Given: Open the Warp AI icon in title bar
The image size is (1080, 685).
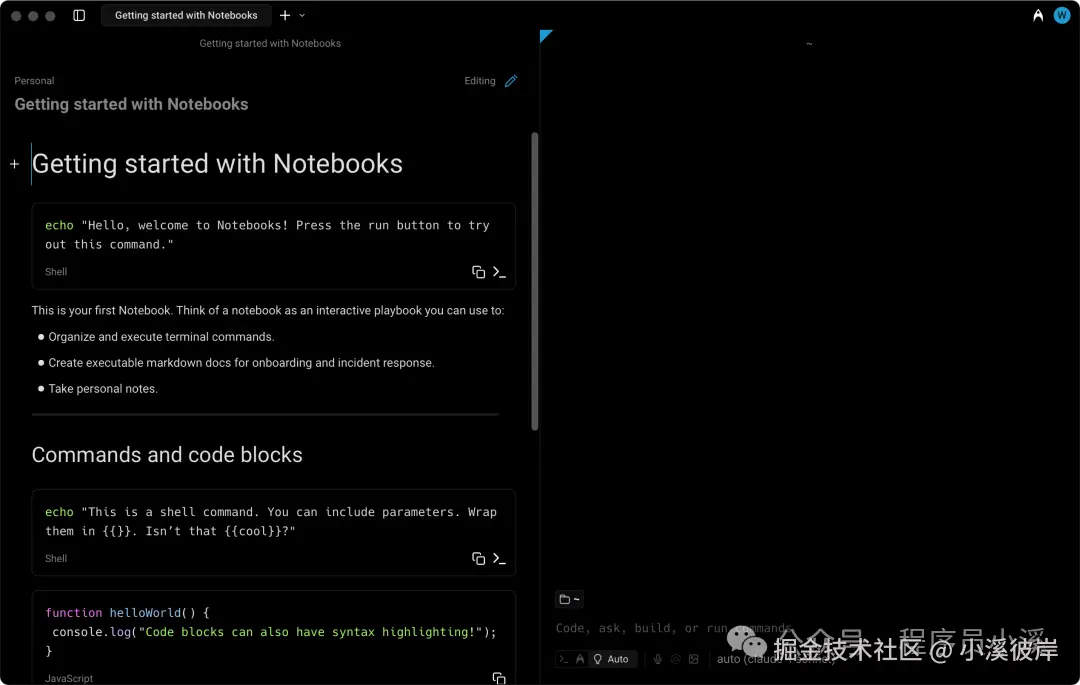Looking at the screenshot, I should click(x=1038, y=15).
